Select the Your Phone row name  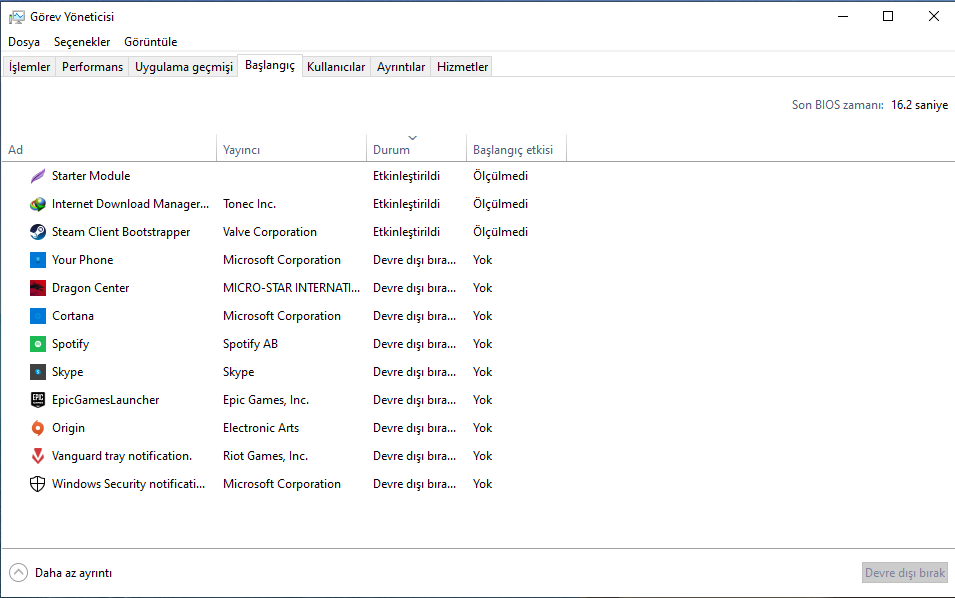(82, 260)
